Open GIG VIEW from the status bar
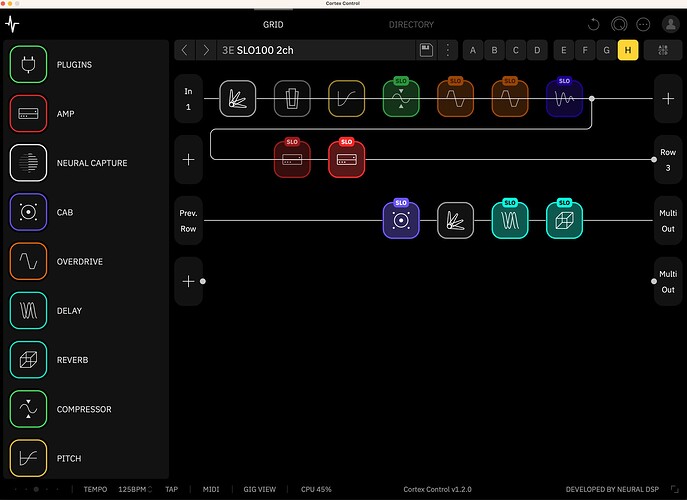This screenshot has width=687, height=500. [259, 489]
